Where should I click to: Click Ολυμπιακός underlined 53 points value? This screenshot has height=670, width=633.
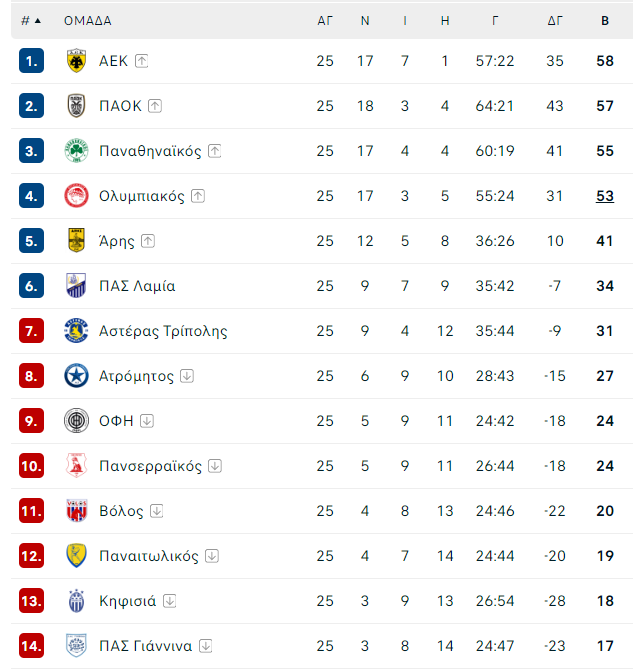pos(605,196)
